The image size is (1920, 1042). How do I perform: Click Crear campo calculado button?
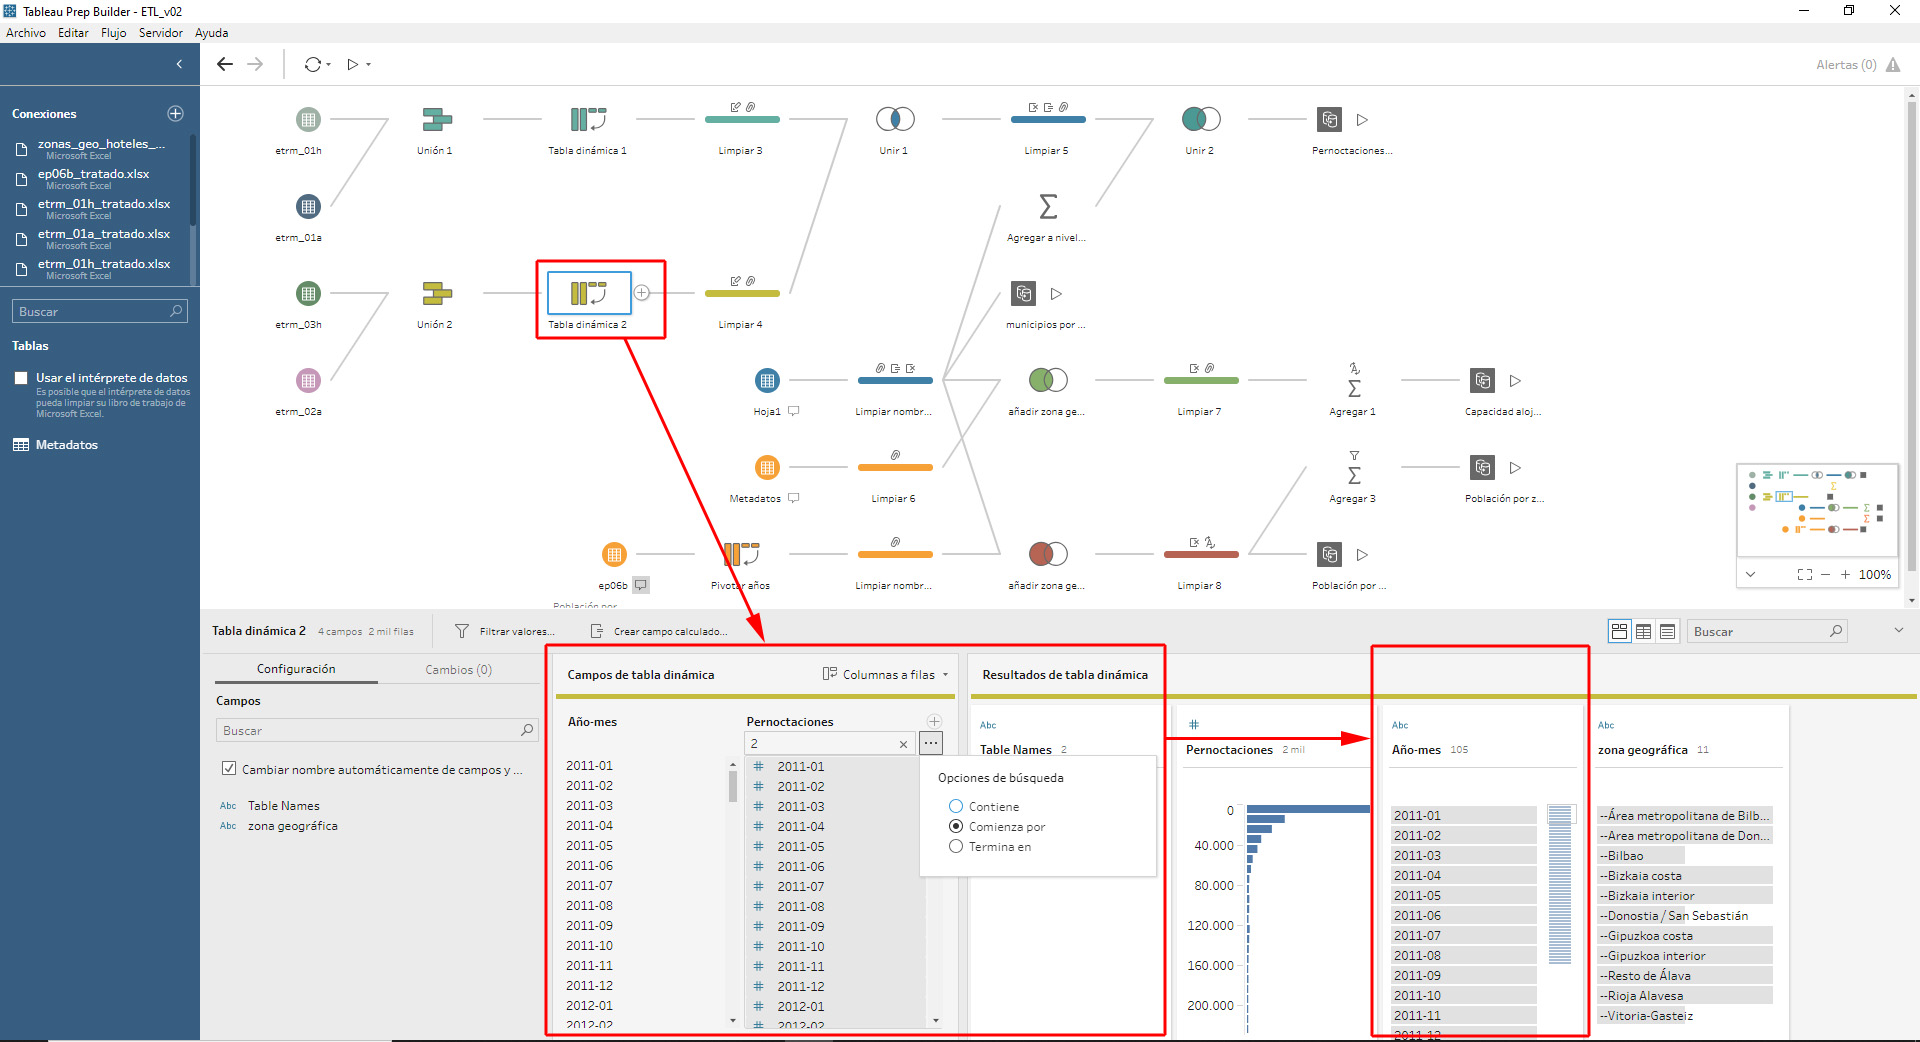[659, 631]
